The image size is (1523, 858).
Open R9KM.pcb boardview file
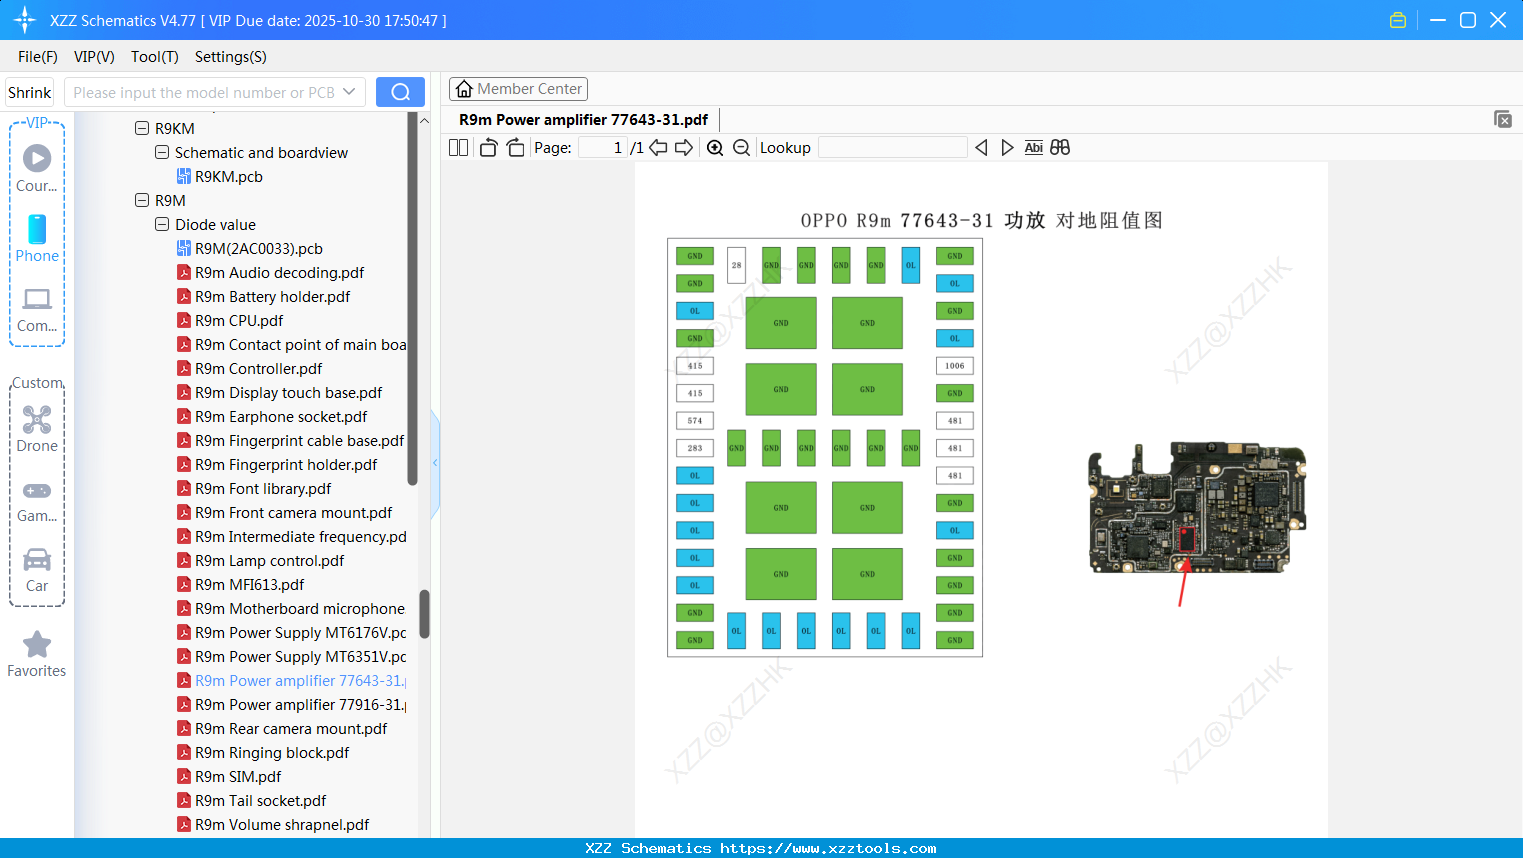229,176
